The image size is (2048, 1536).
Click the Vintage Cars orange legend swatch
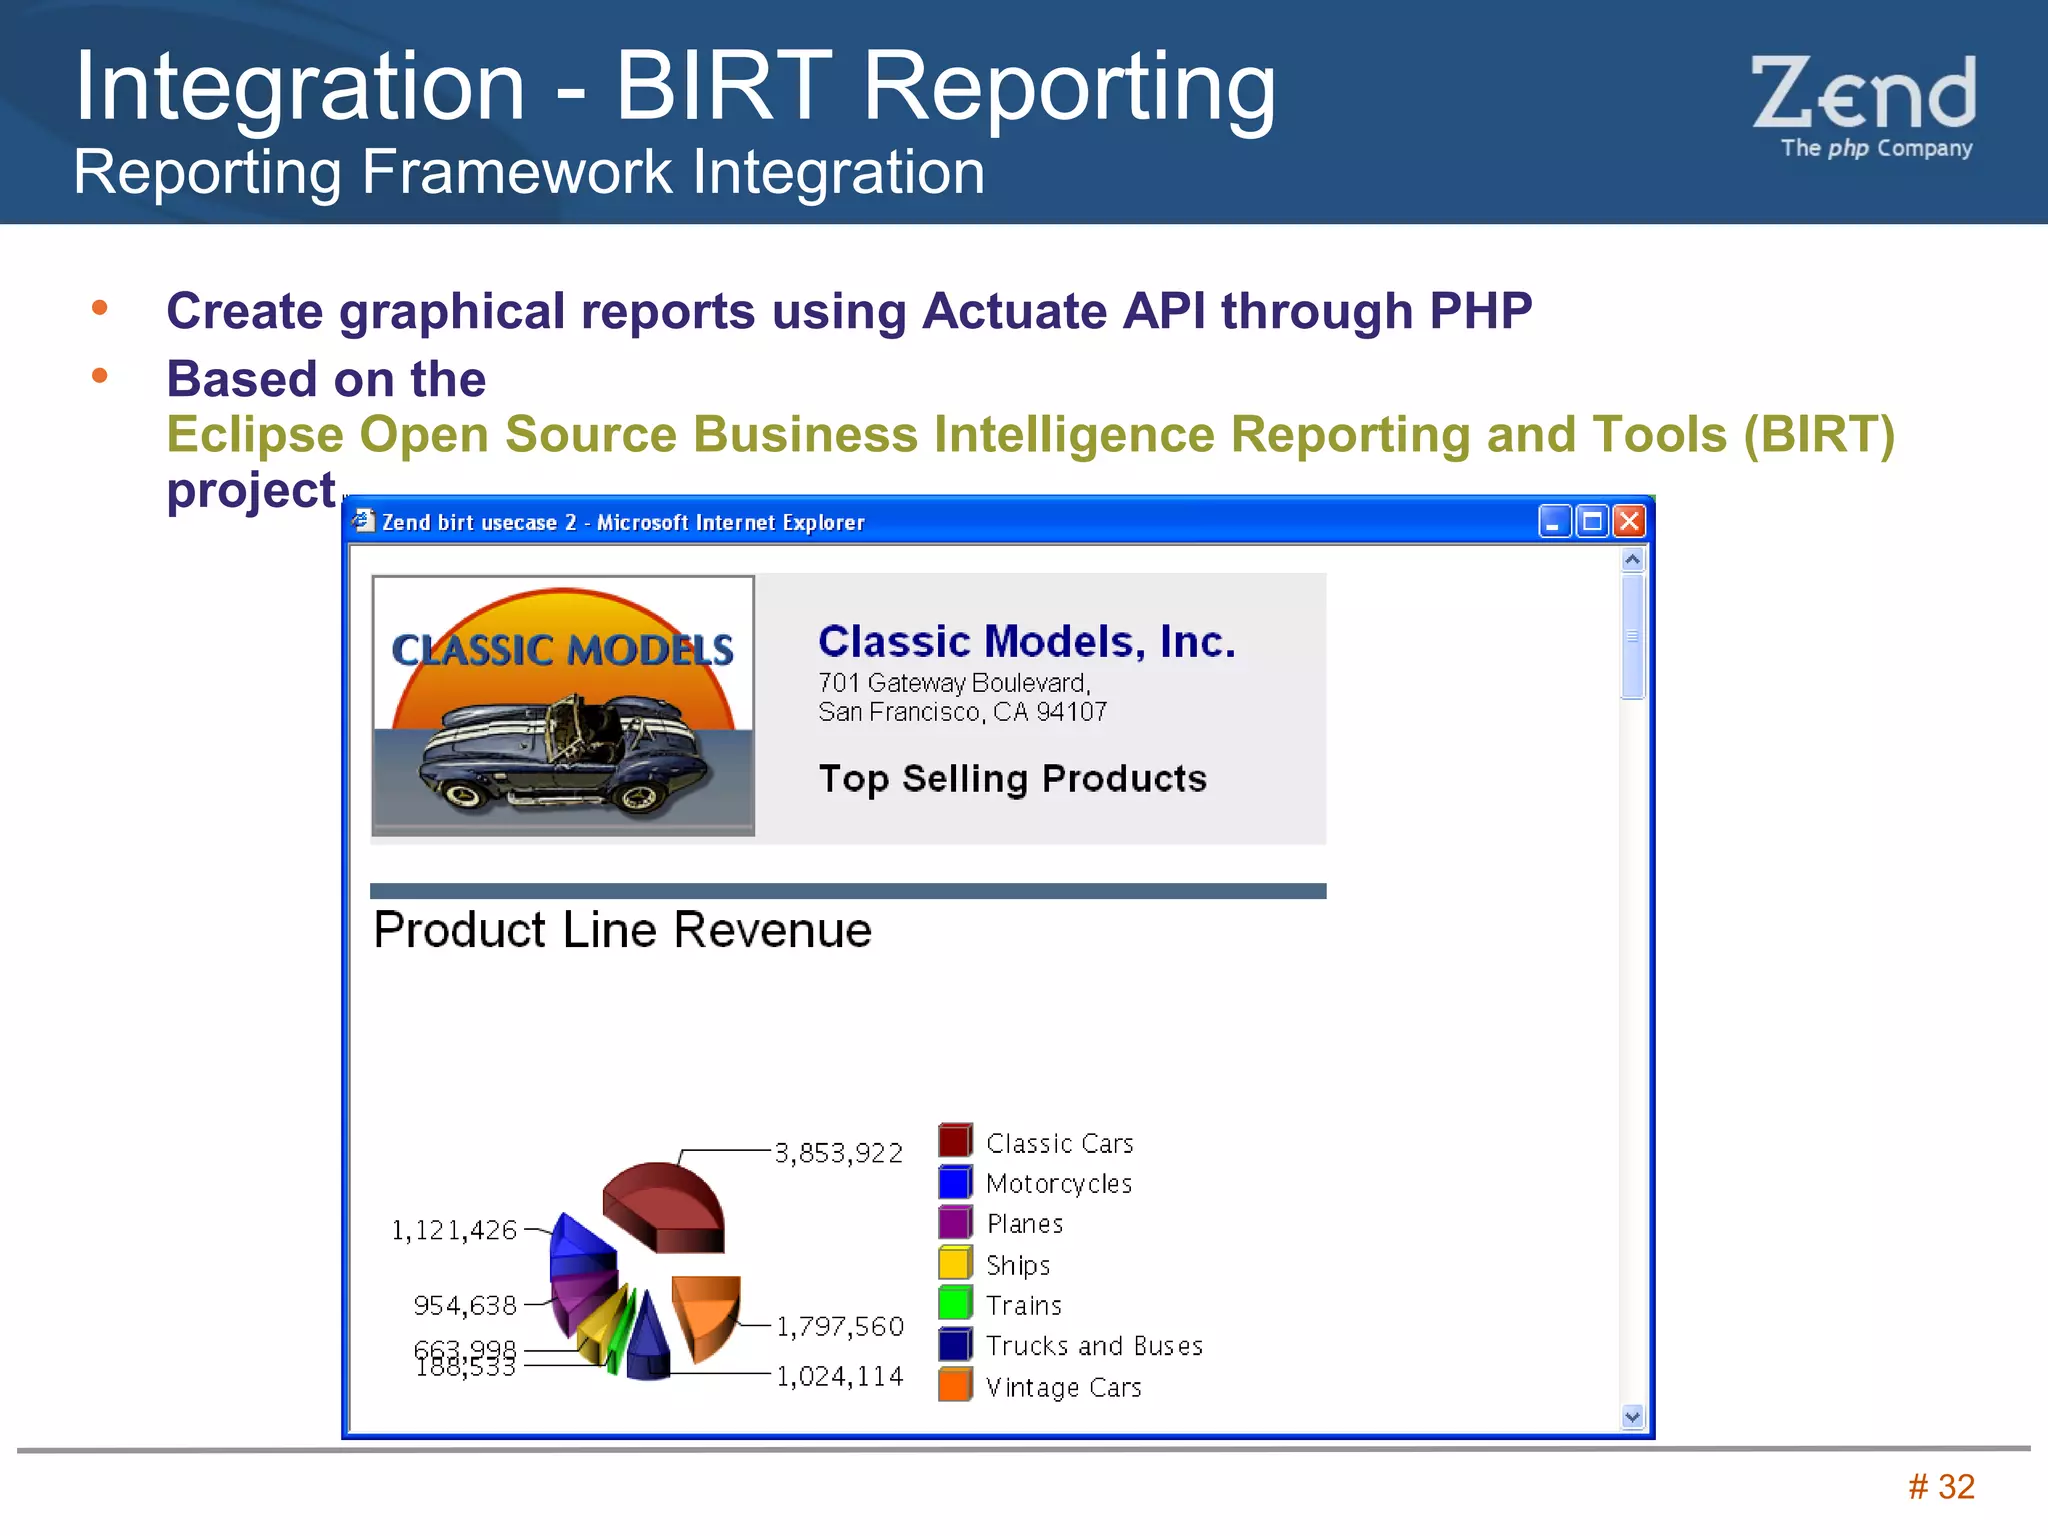955,1386
